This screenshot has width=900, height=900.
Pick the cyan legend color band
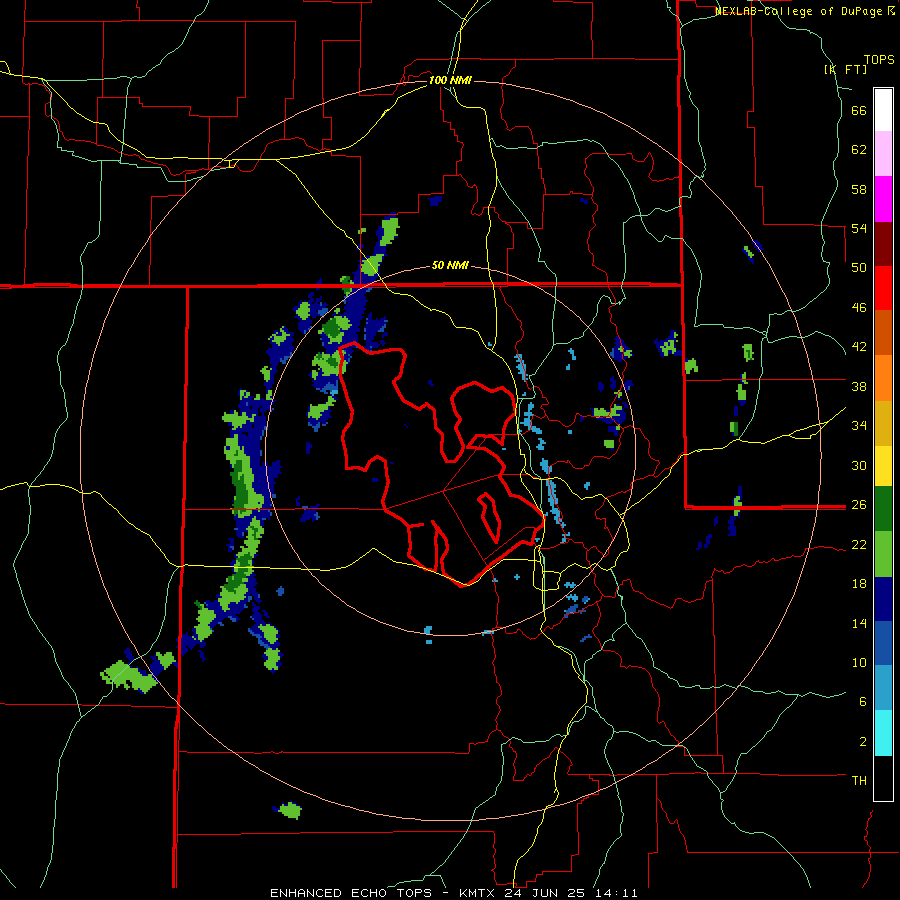(883, 733)
